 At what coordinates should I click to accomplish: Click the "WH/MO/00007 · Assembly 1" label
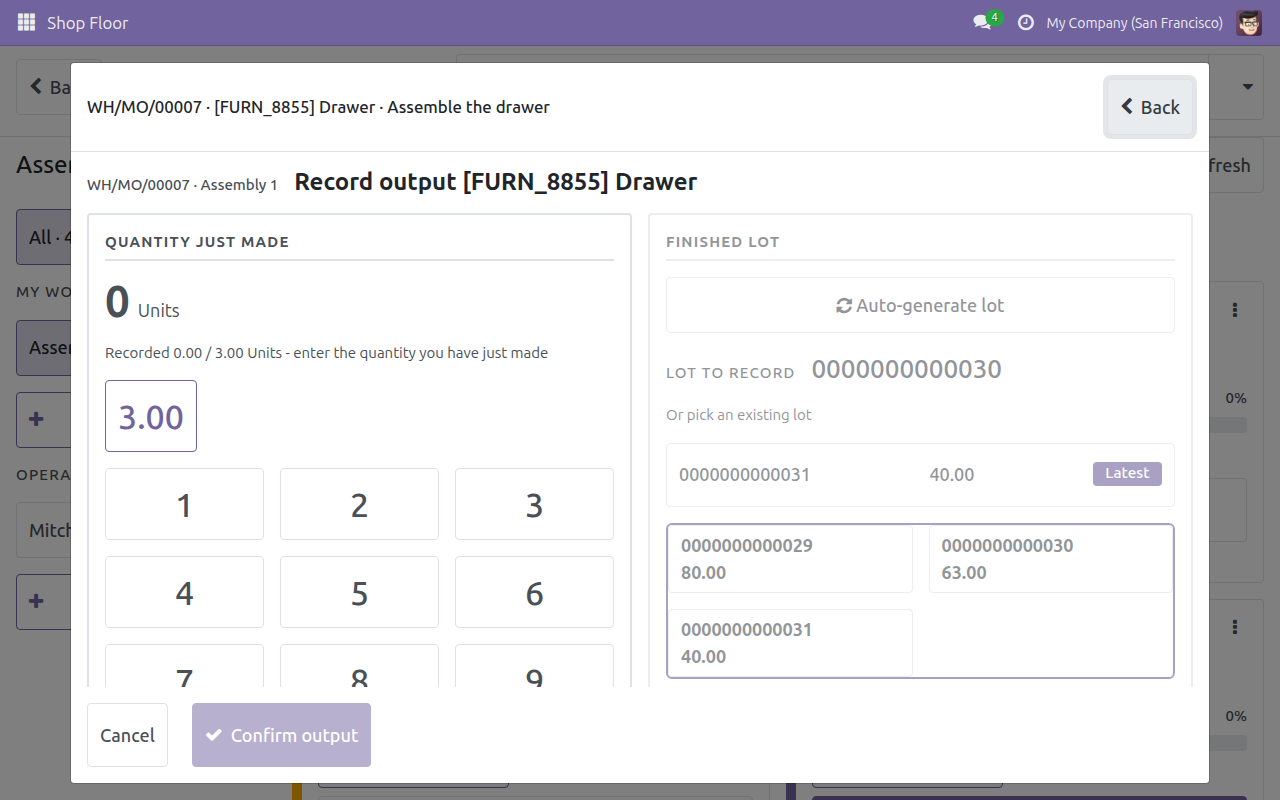pos(182,185)
